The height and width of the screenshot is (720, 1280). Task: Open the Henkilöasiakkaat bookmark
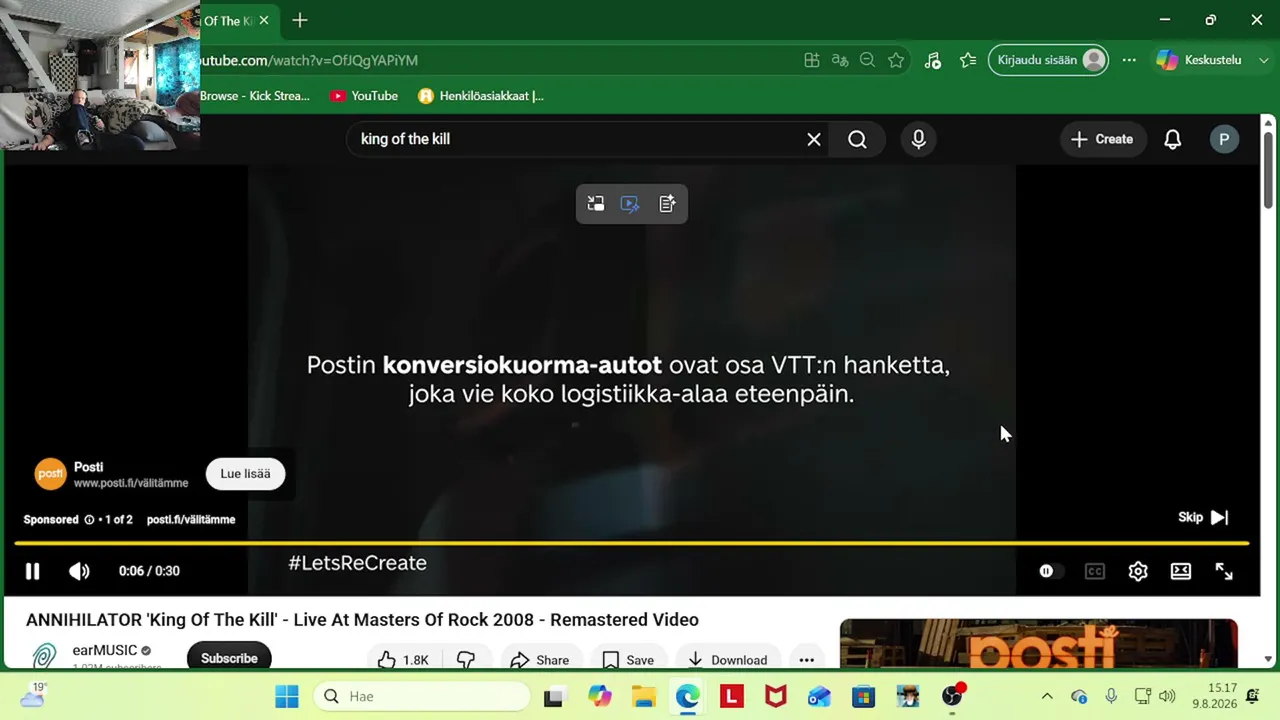click(481, 96)
